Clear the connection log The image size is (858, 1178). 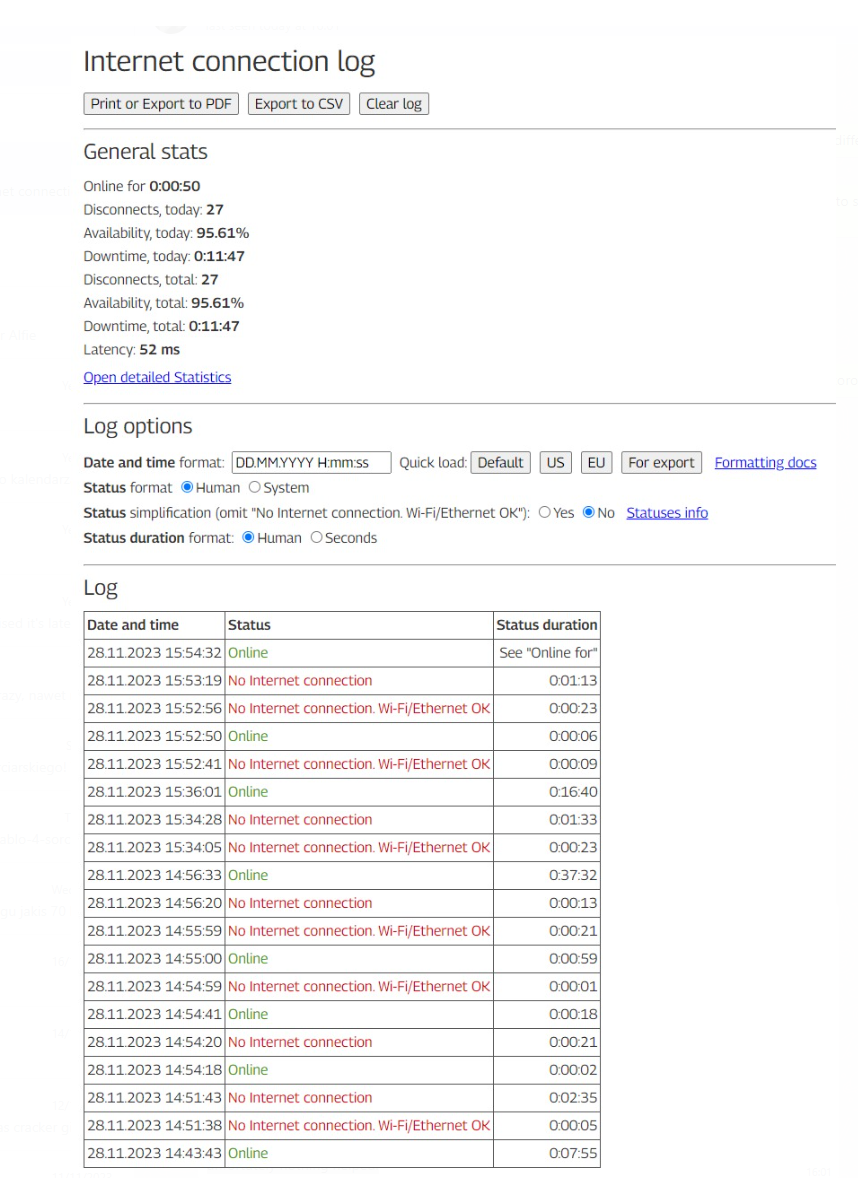[x=394, y=103]
